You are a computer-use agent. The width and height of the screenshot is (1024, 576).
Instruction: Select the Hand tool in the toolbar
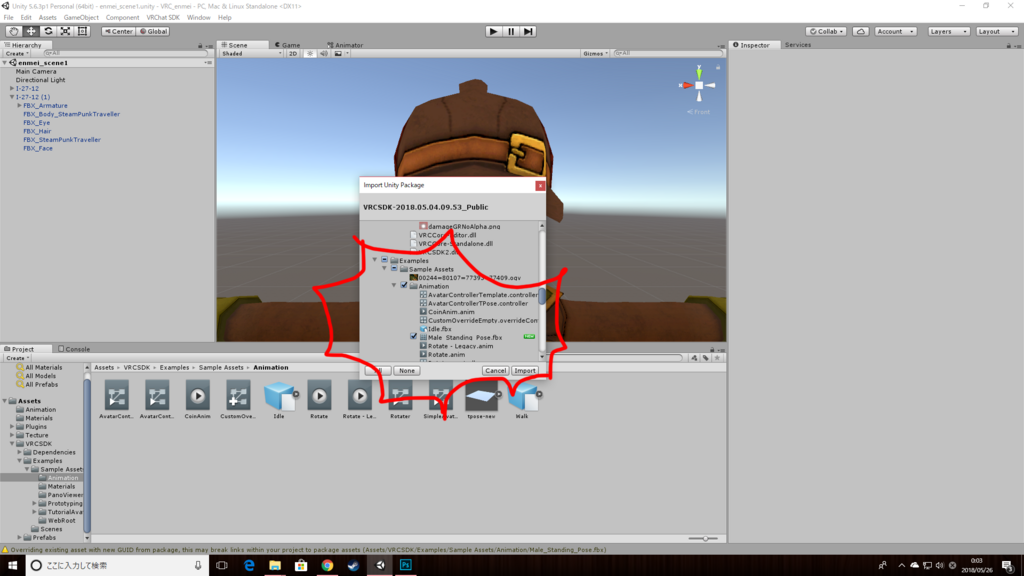(x=13, y=31)
